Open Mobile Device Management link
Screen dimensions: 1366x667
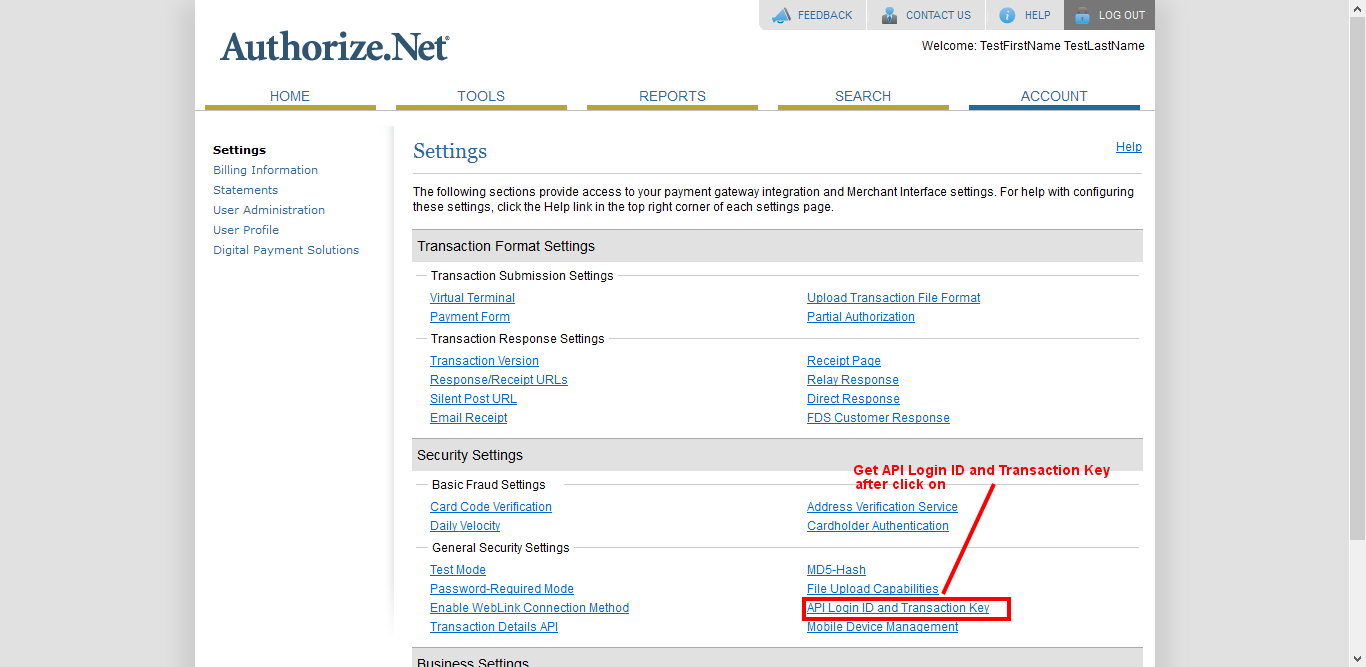tap(882, 627)
